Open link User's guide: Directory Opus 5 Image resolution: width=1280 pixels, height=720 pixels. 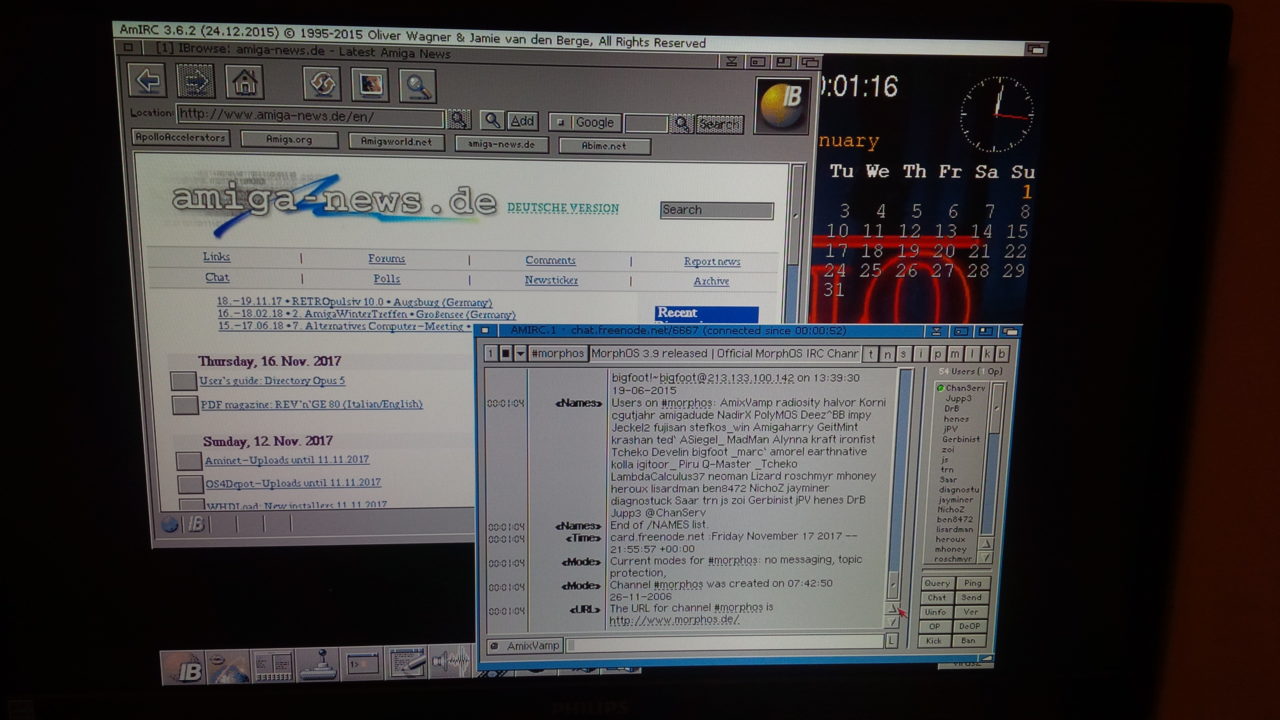pos(272,381)
